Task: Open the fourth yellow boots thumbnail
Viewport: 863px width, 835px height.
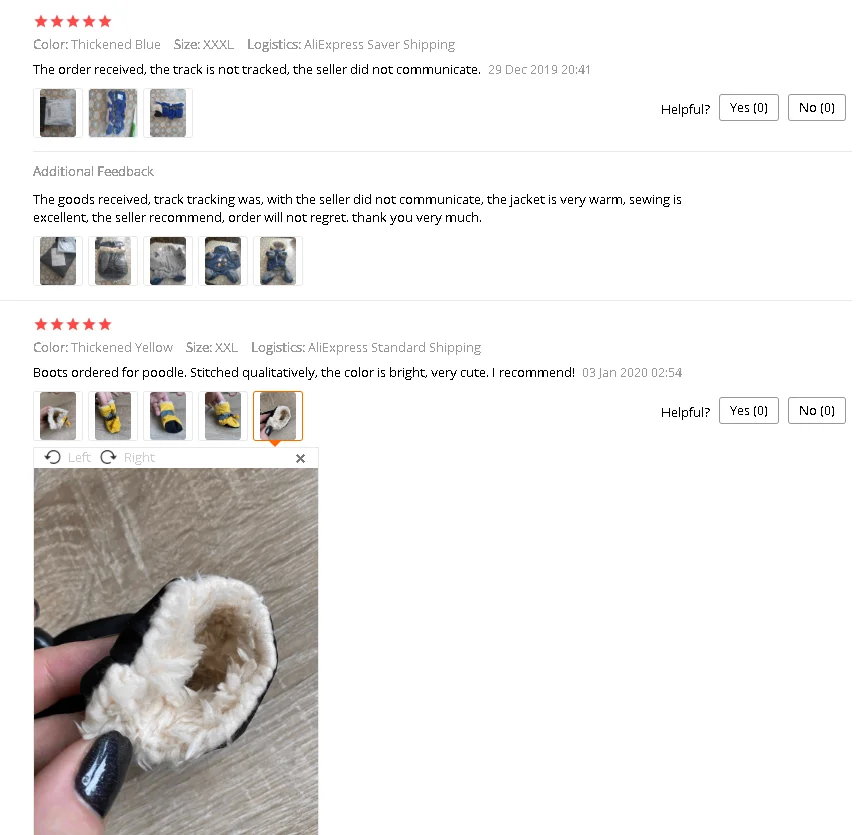Action: [223, 416]
